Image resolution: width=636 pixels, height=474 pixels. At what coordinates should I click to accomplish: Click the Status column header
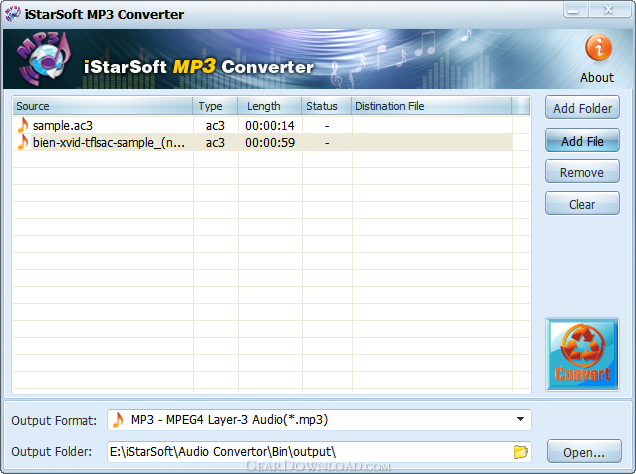(x=327, y=106)
